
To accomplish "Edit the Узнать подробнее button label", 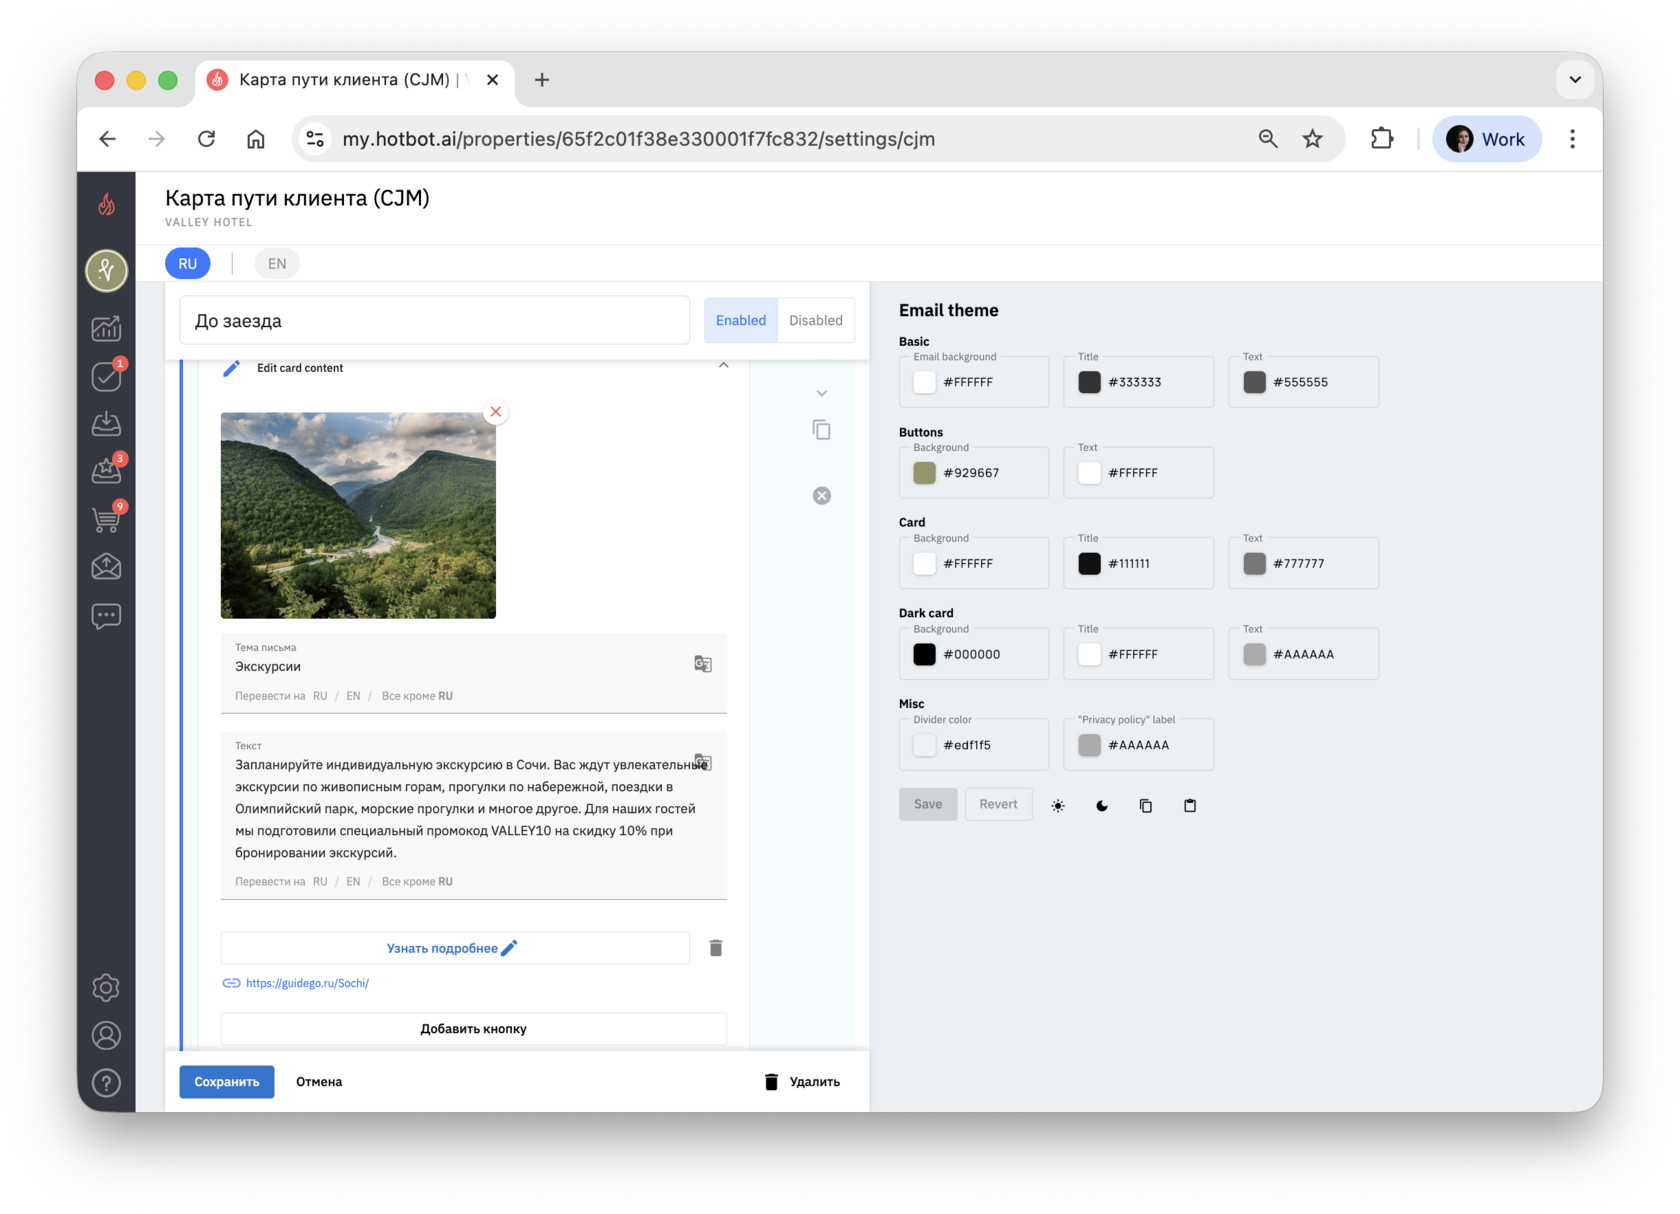I will click(x=455, y=948).
